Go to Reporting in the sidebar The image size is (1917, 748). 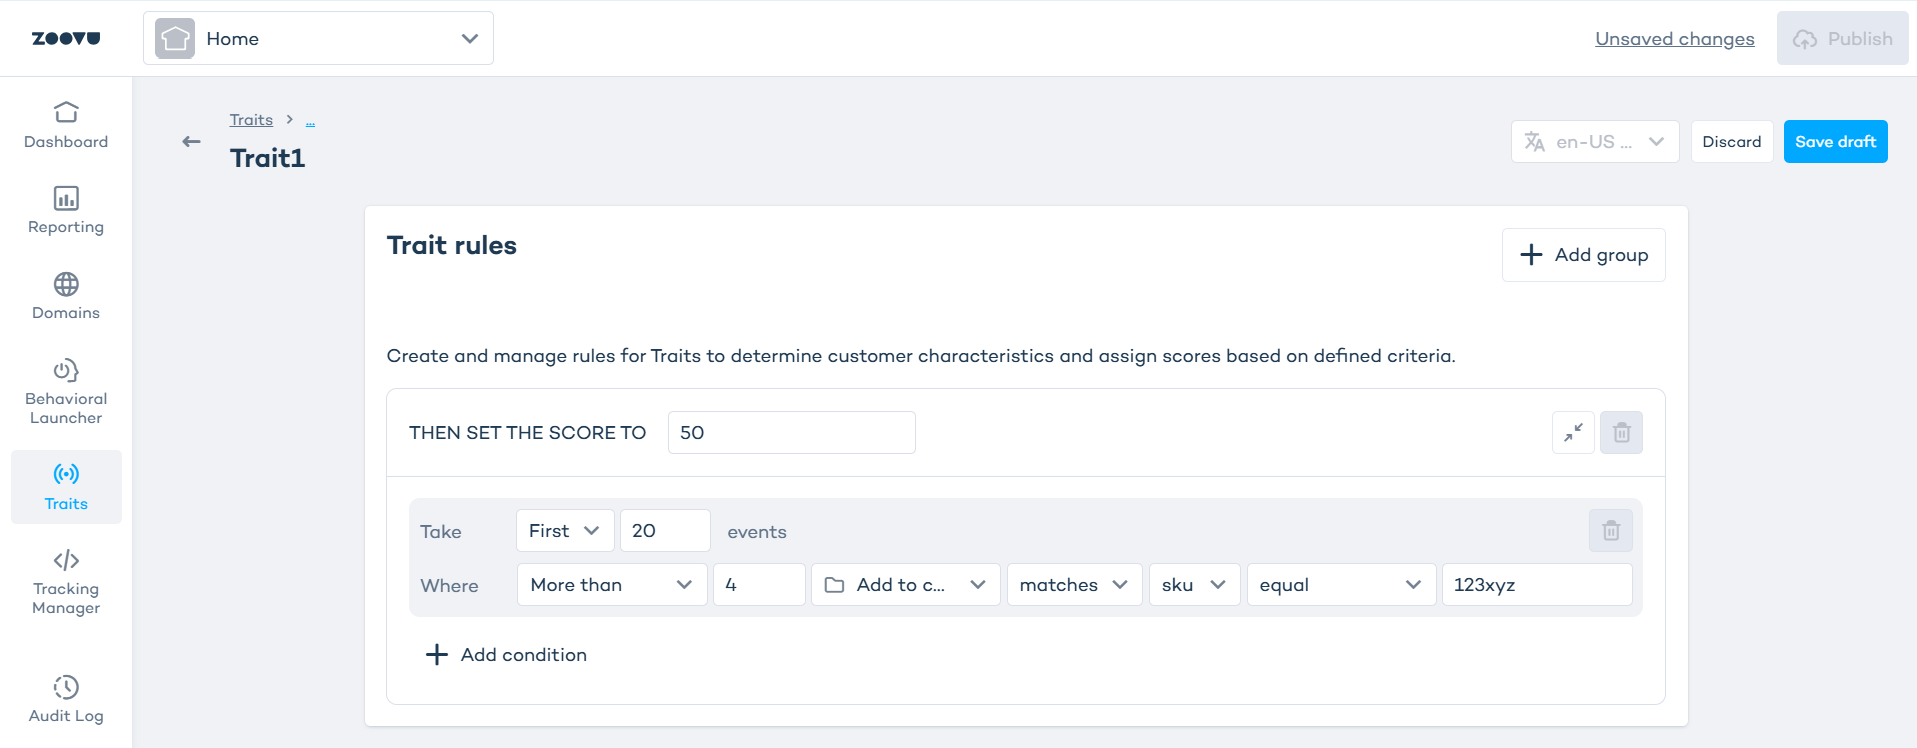click(x=66, y=210)
